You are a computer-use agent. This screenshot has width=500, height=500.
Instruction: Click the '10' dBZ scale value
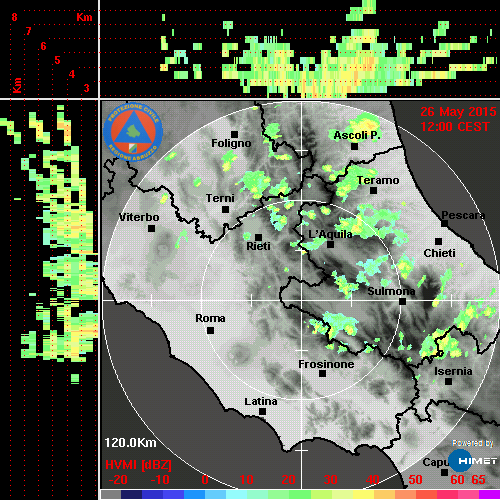point(246,480)
